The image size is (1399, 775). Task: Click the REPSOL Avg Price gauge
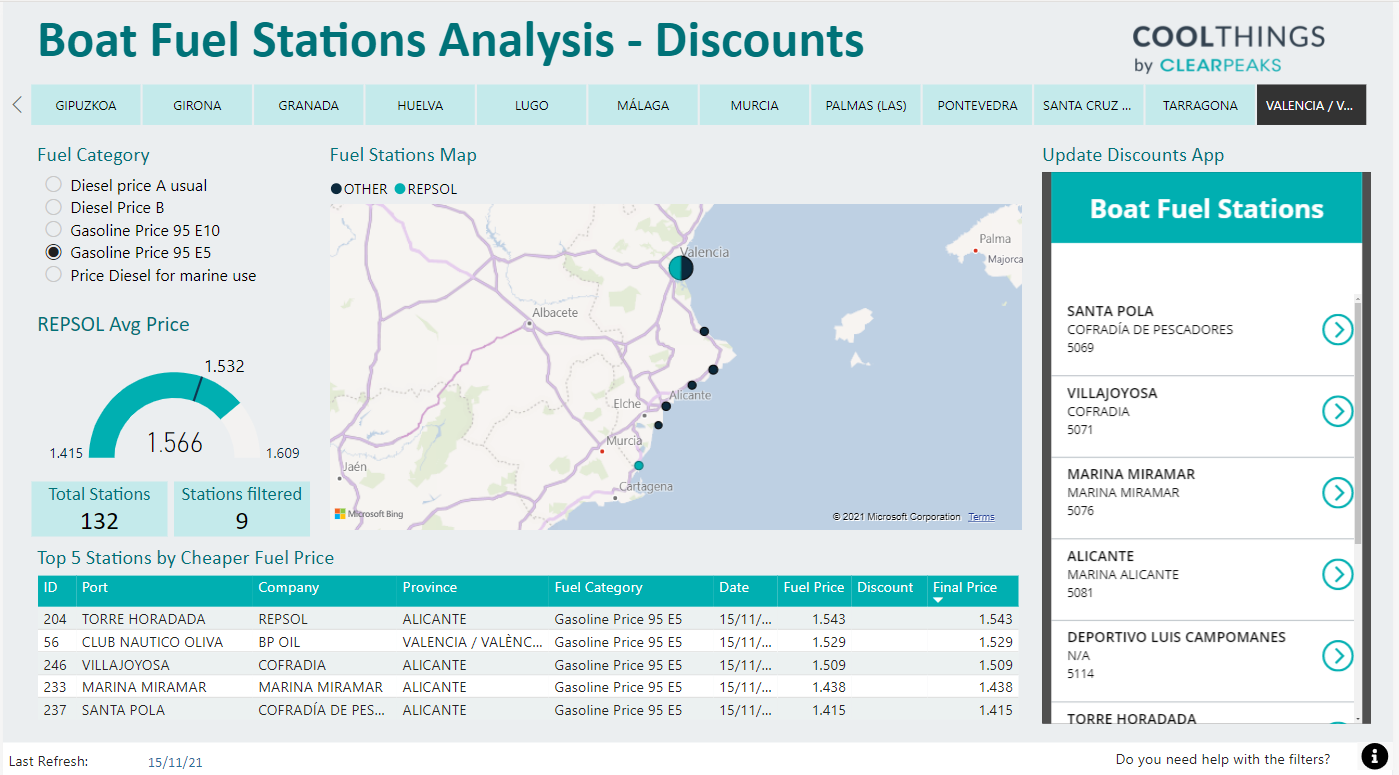pos(174,415)
